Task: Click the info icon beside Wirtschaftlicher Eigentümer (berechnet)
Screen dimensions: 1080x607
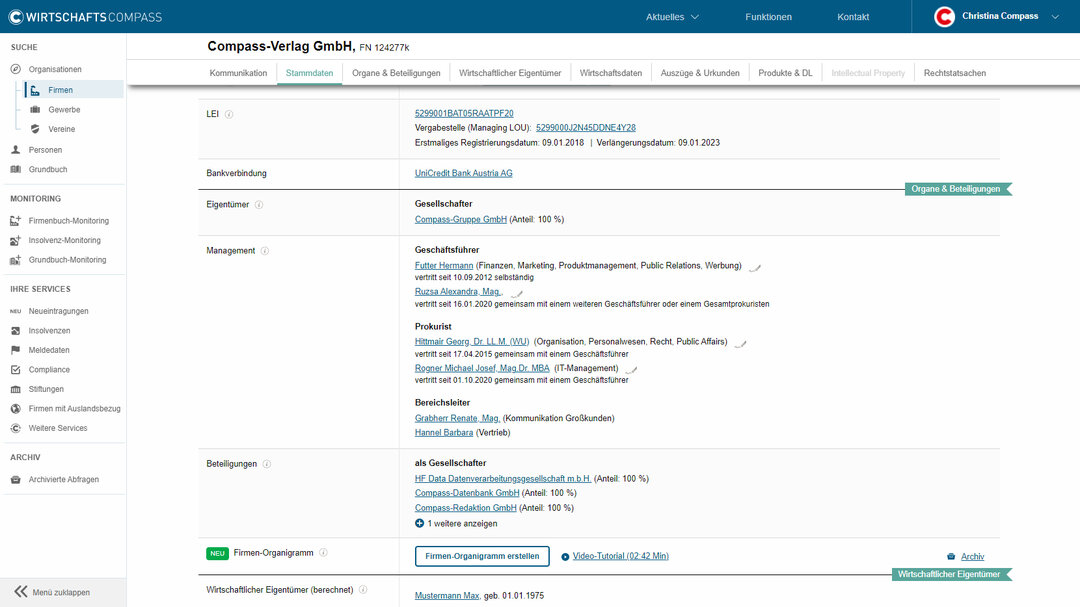Action: click(363, 590)
